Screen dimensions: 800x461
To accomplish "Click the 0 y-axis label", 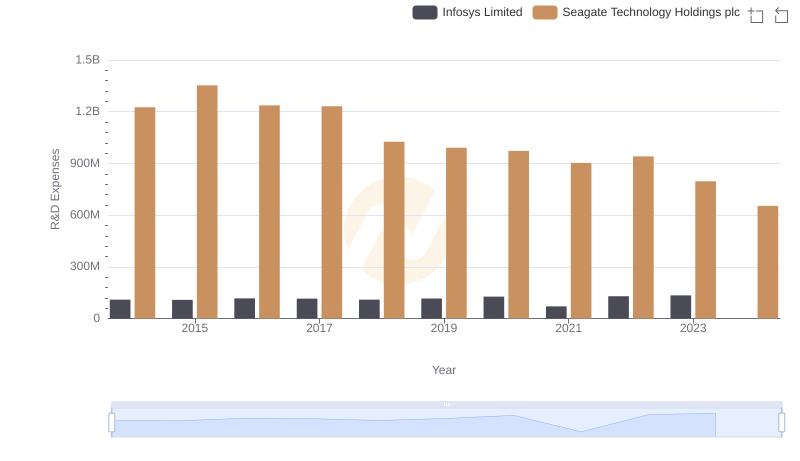I will click(x=96, y=318).
